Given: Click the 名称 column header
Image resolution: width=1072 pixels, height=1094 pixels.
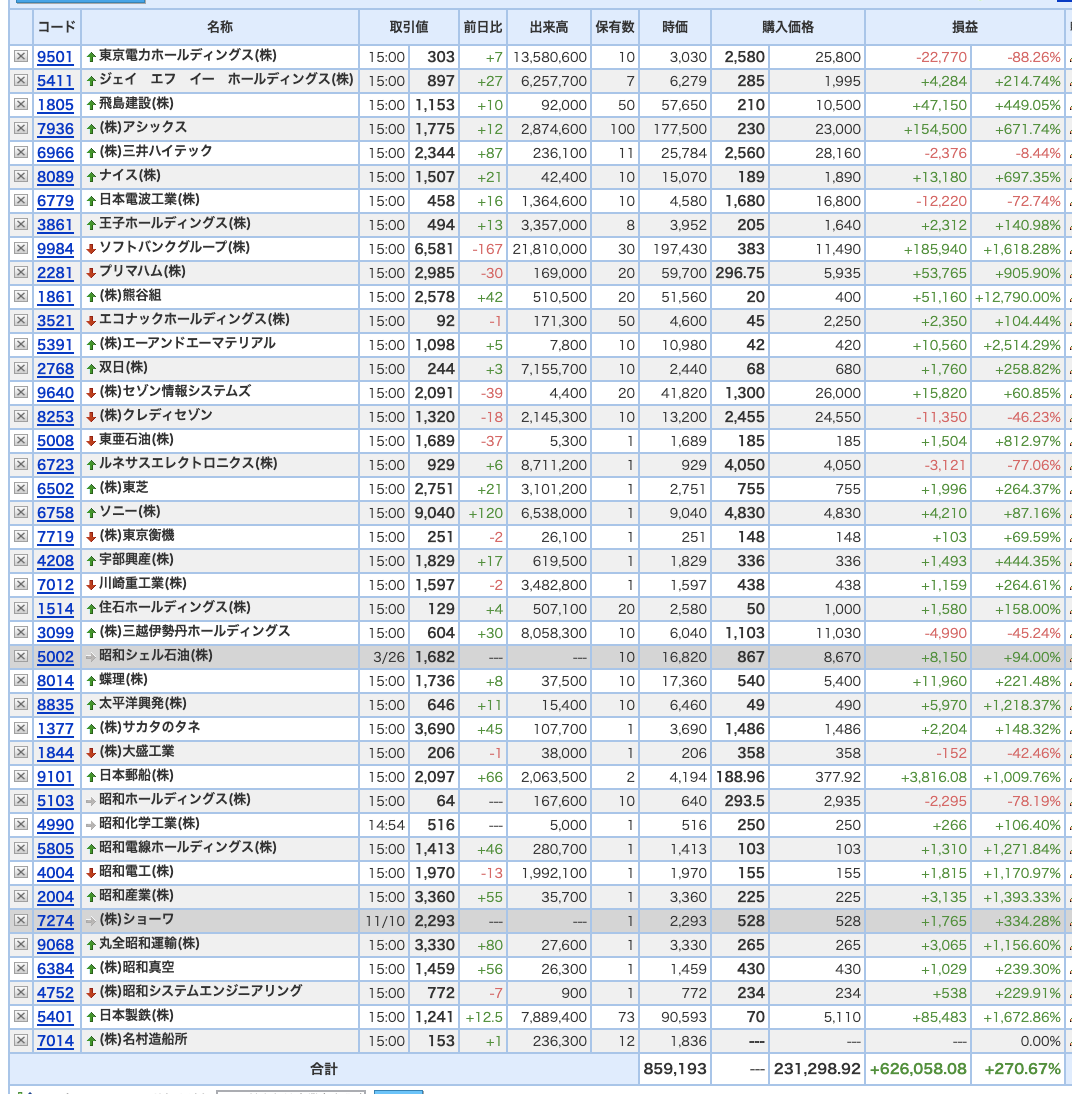Looking at the screenshot, I should pyautogui.click(x=220, y=27).
